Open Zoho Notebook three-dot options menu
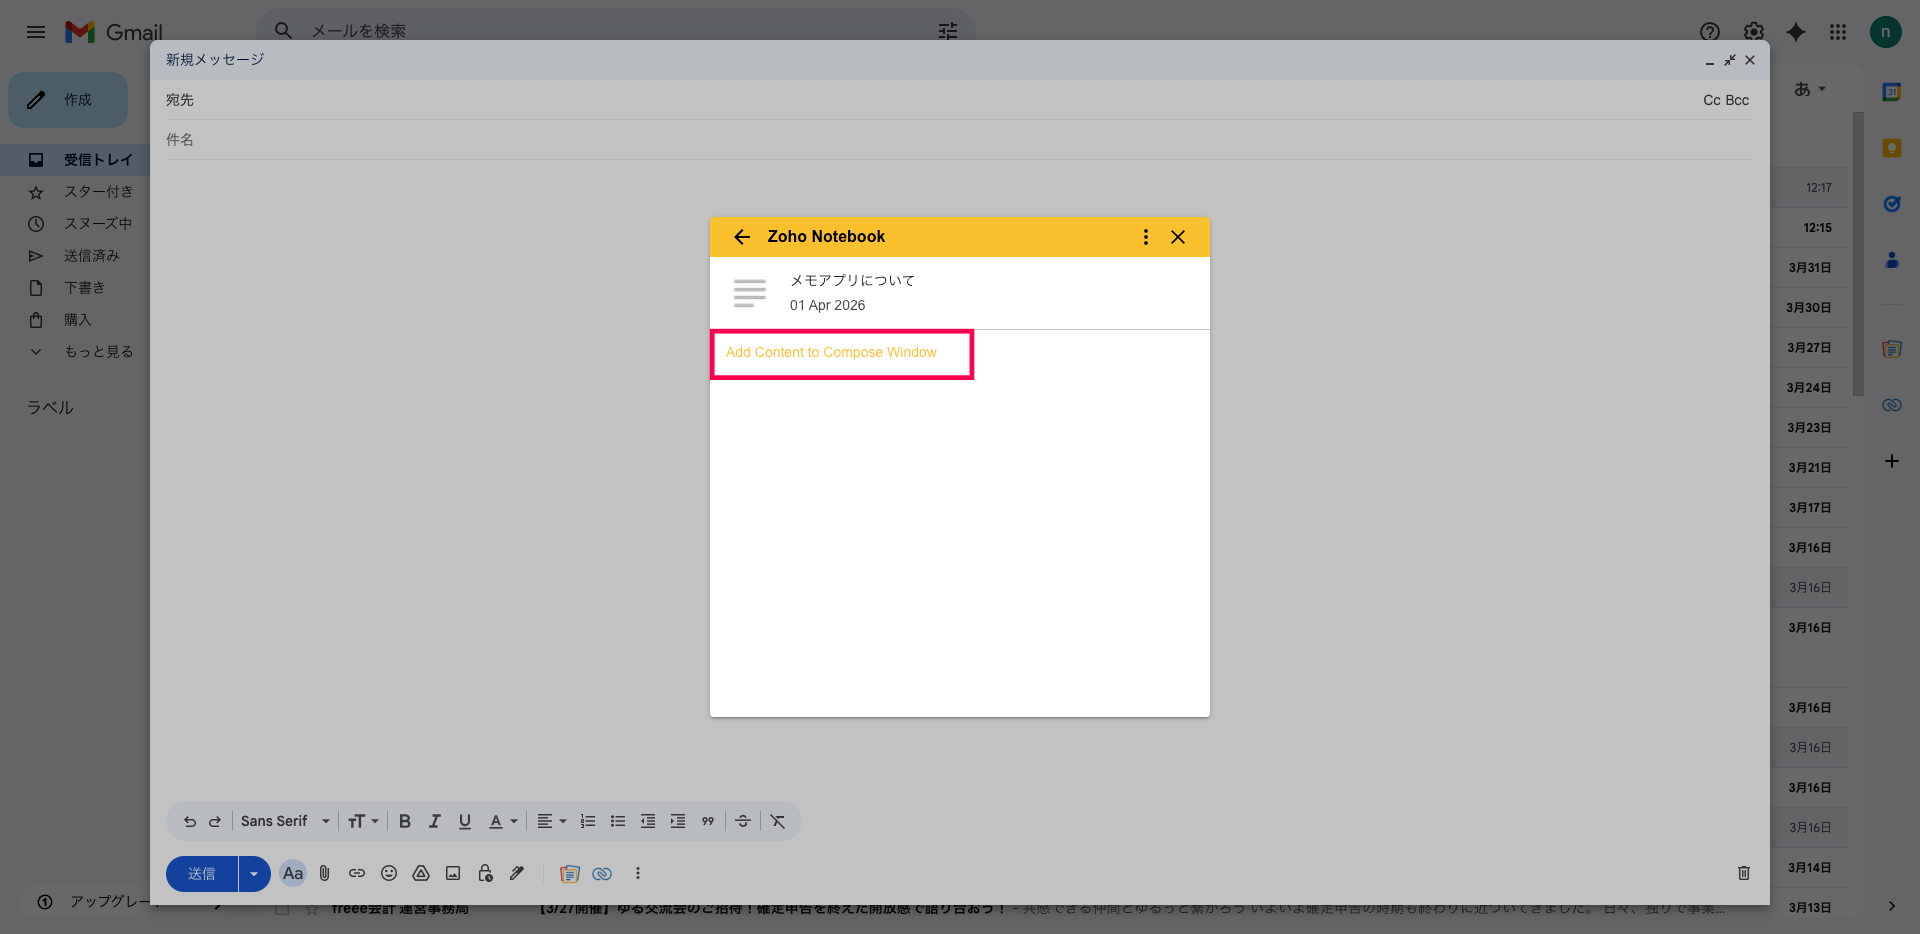 click(1145, 237)
